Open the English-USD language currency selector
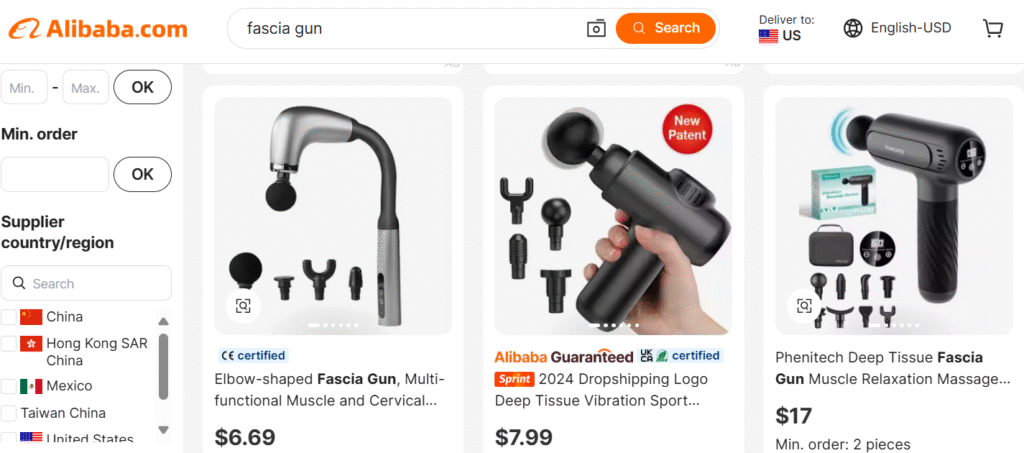The image size is (1024, 453). (x=897, y=28)
